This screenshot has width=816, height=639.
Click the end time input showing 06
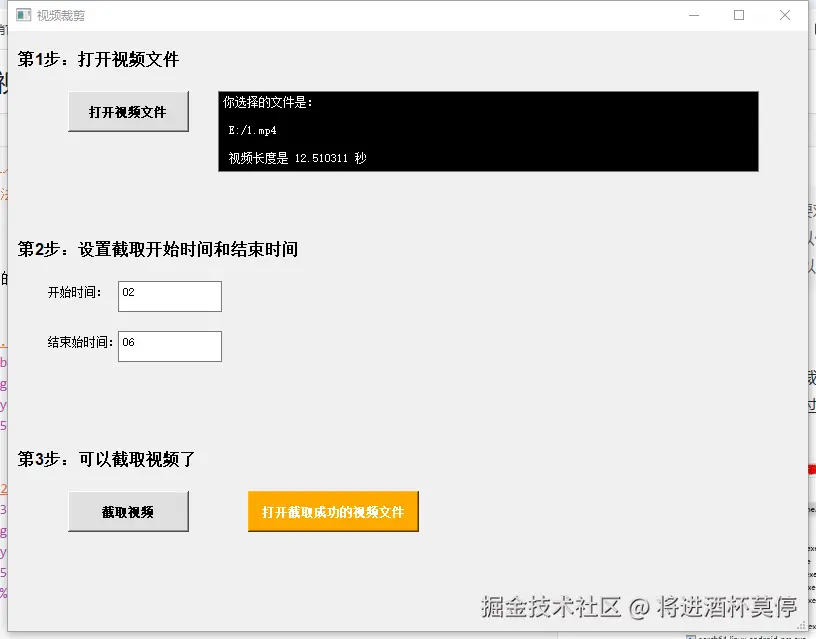[169, 346]
